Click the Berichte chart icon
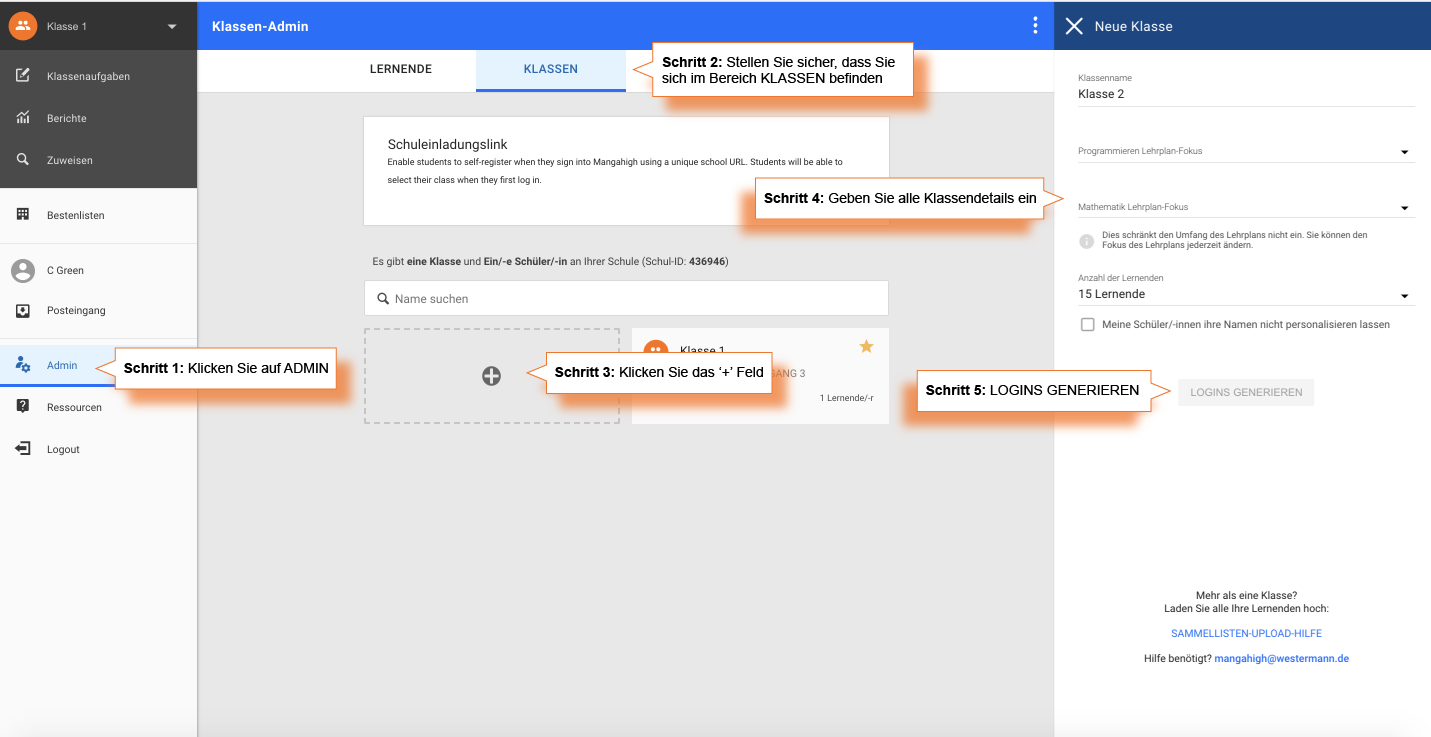 point(23,118)
